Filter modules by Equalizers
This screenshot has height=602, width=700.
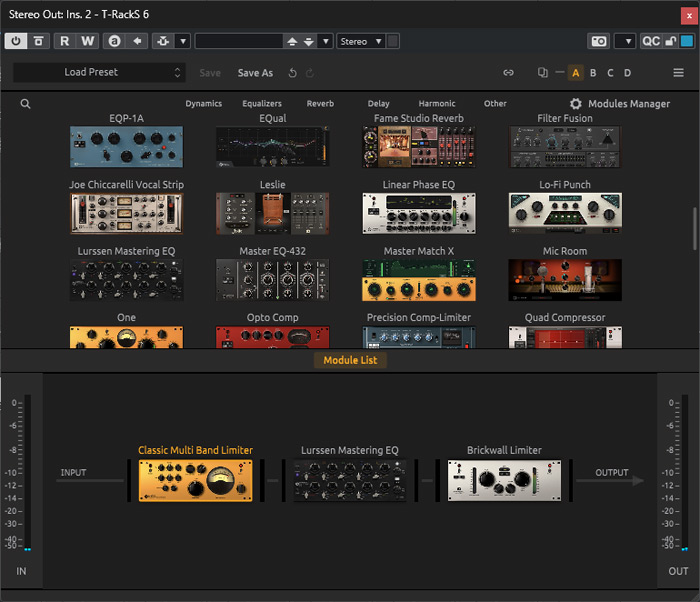coord(262,104)
